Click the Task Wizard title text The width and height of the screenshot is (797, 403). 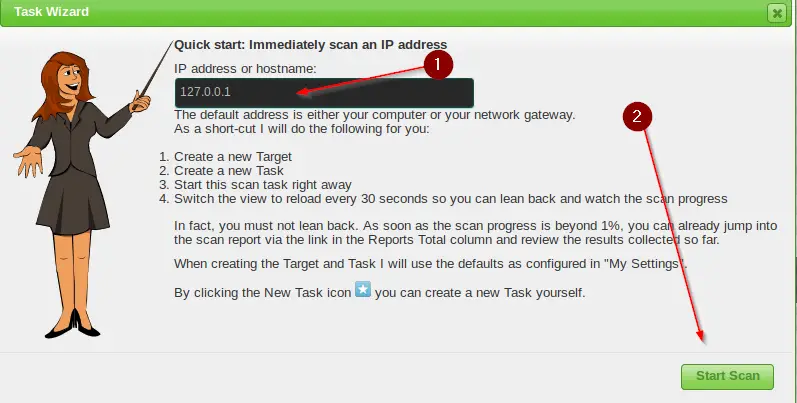click(x=51, y=12)
